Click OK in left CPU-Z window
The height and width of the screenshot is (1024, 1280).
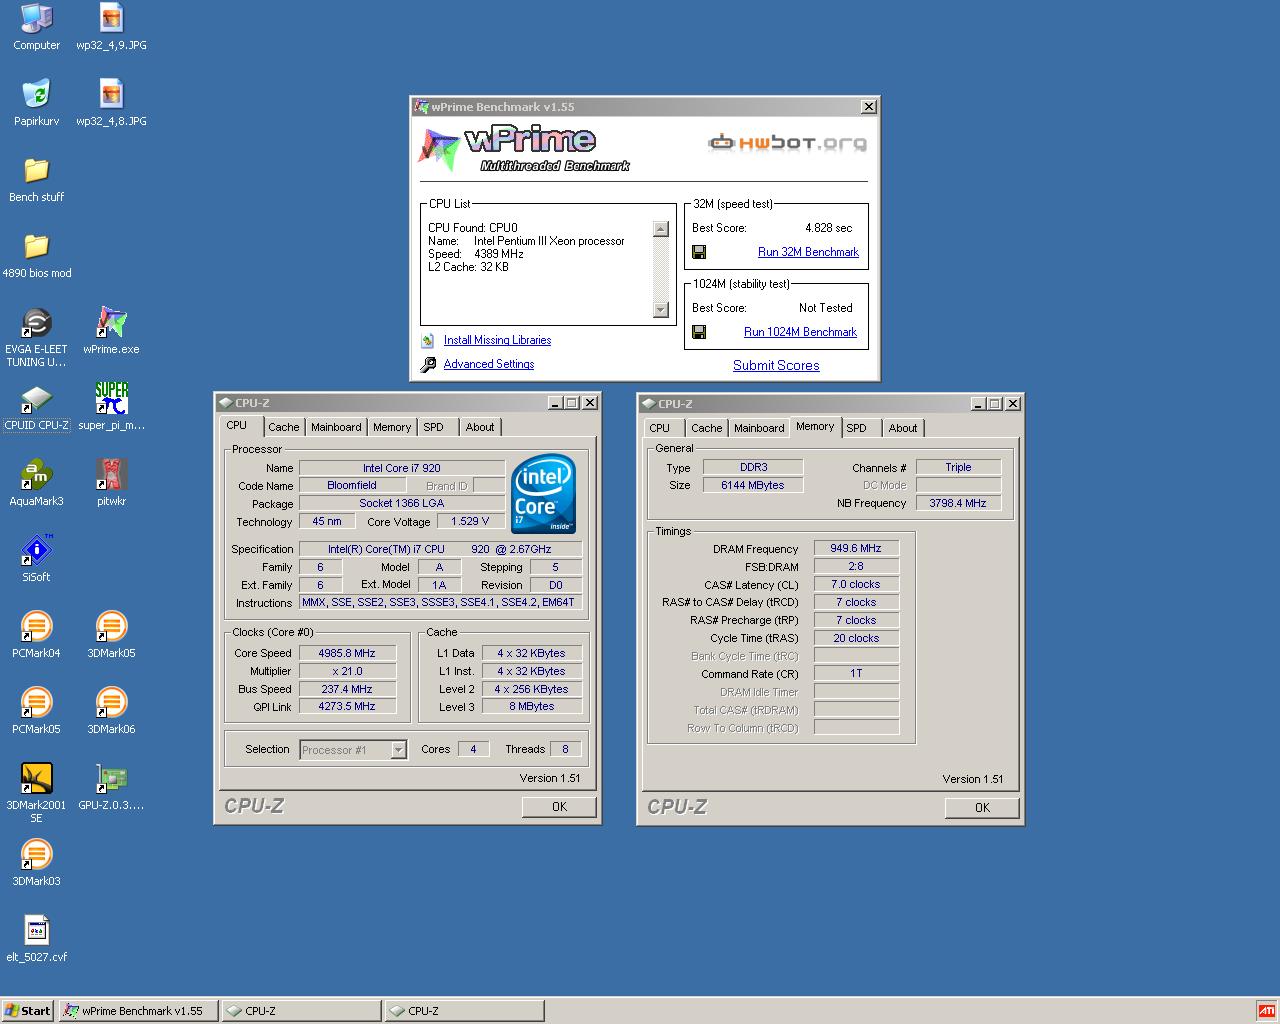(x=559, y=807)
